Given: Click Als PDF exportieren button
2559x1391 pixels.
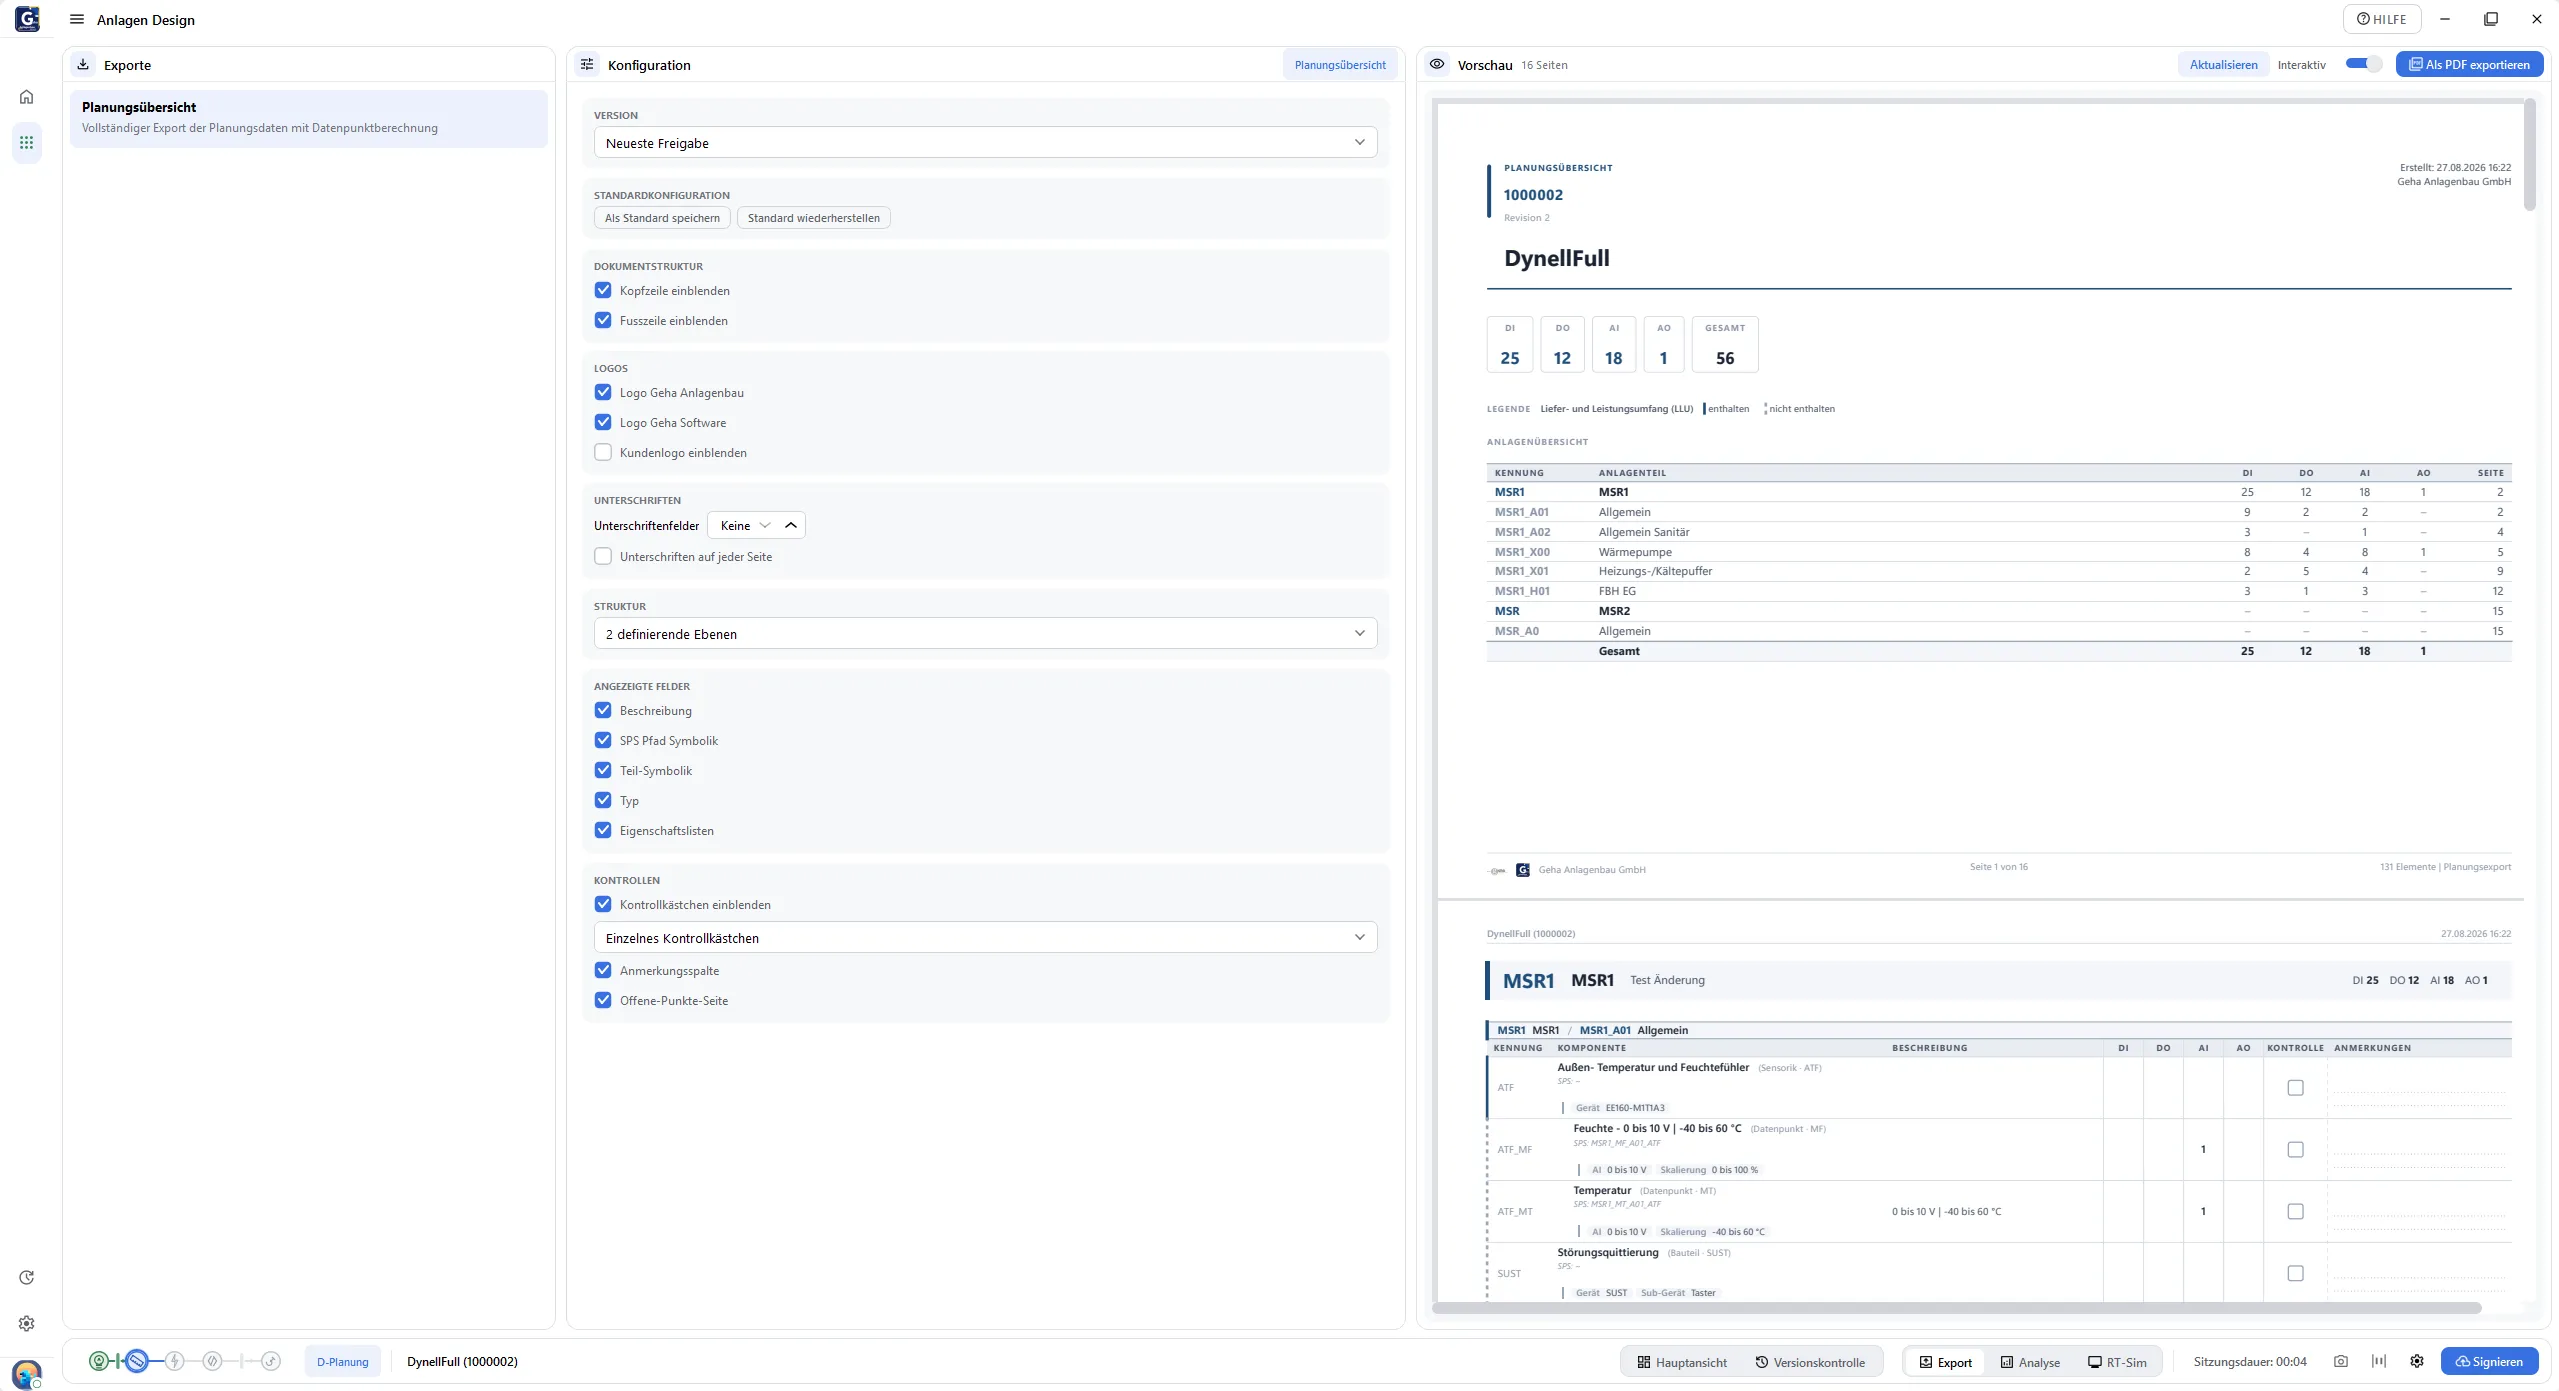Looking at the screenshot, I should [x=2469, y=65].
